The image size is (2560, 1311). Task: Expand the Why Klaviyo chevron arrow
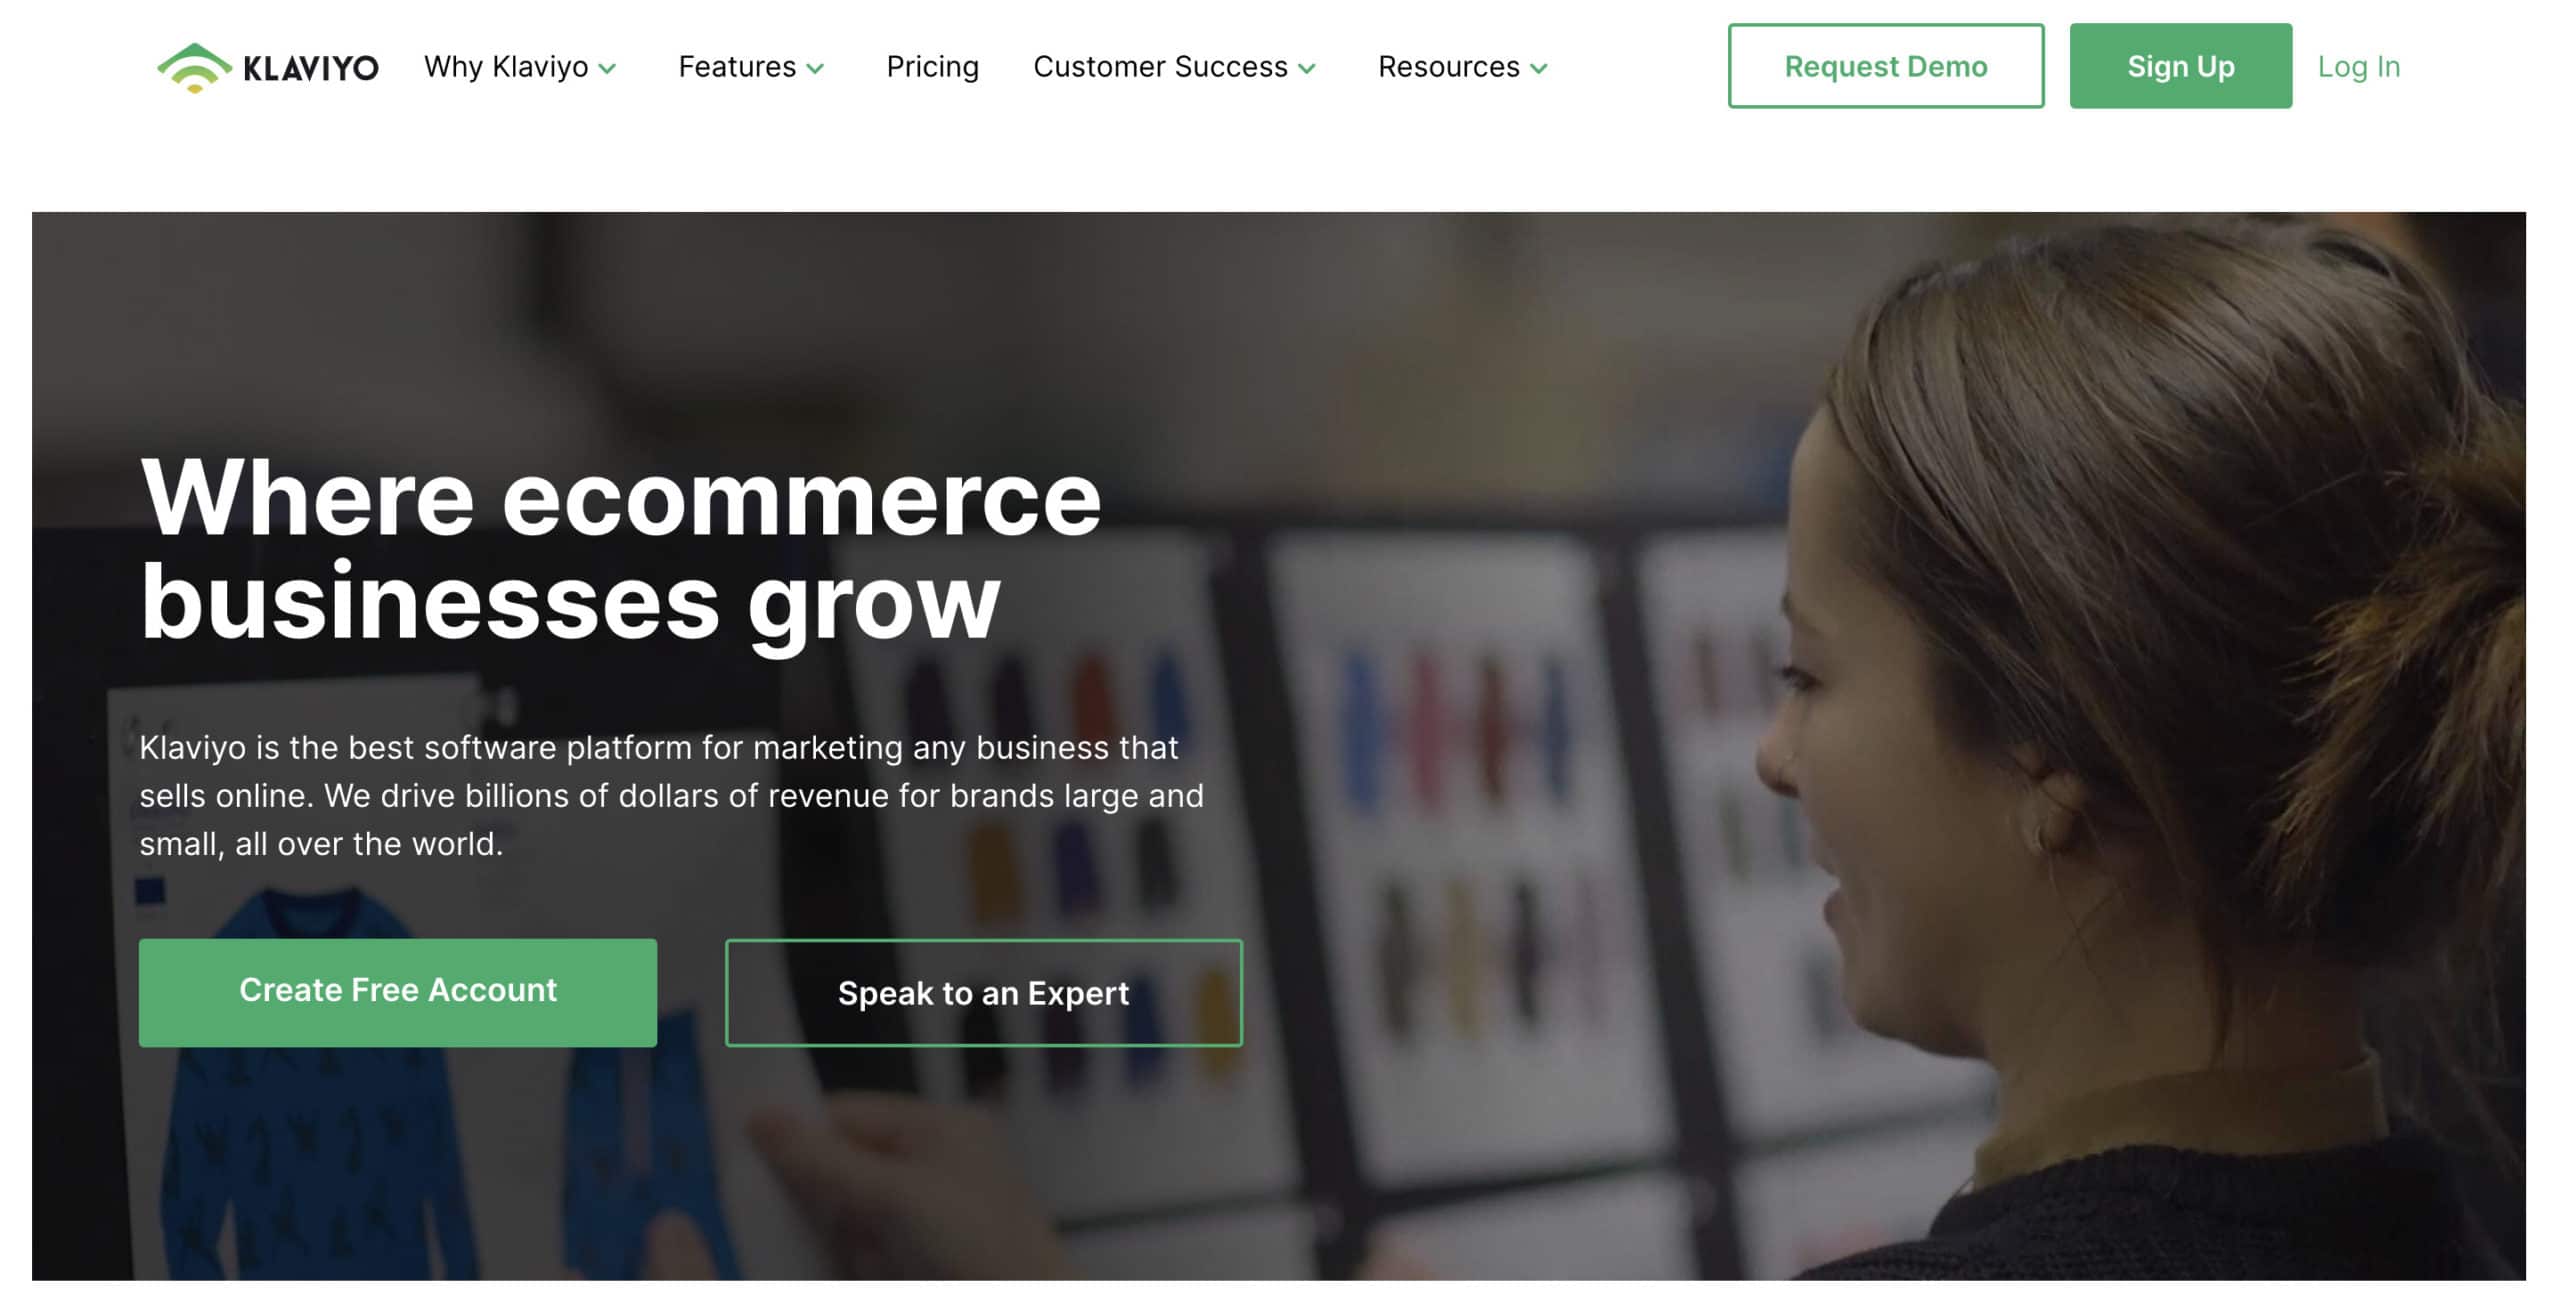click(607, 69)
